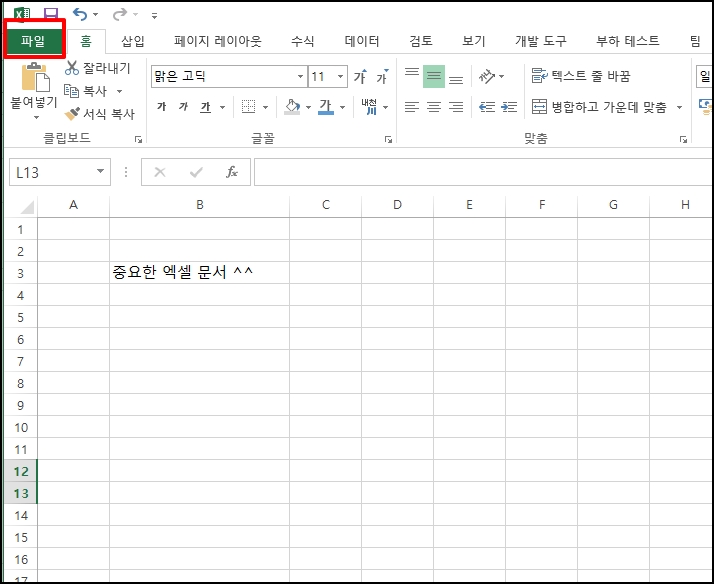Go to the 수식 tab

coord(302,41)
